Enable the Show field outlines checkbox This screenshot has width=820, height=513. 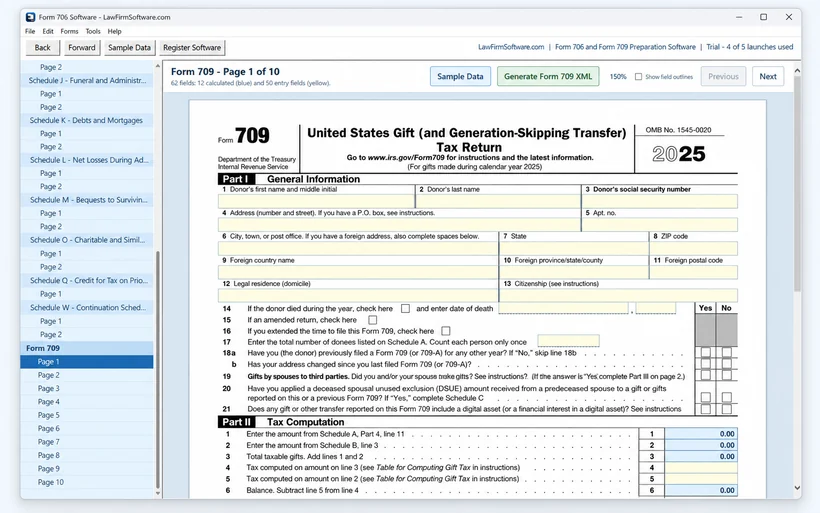[639, 77]
